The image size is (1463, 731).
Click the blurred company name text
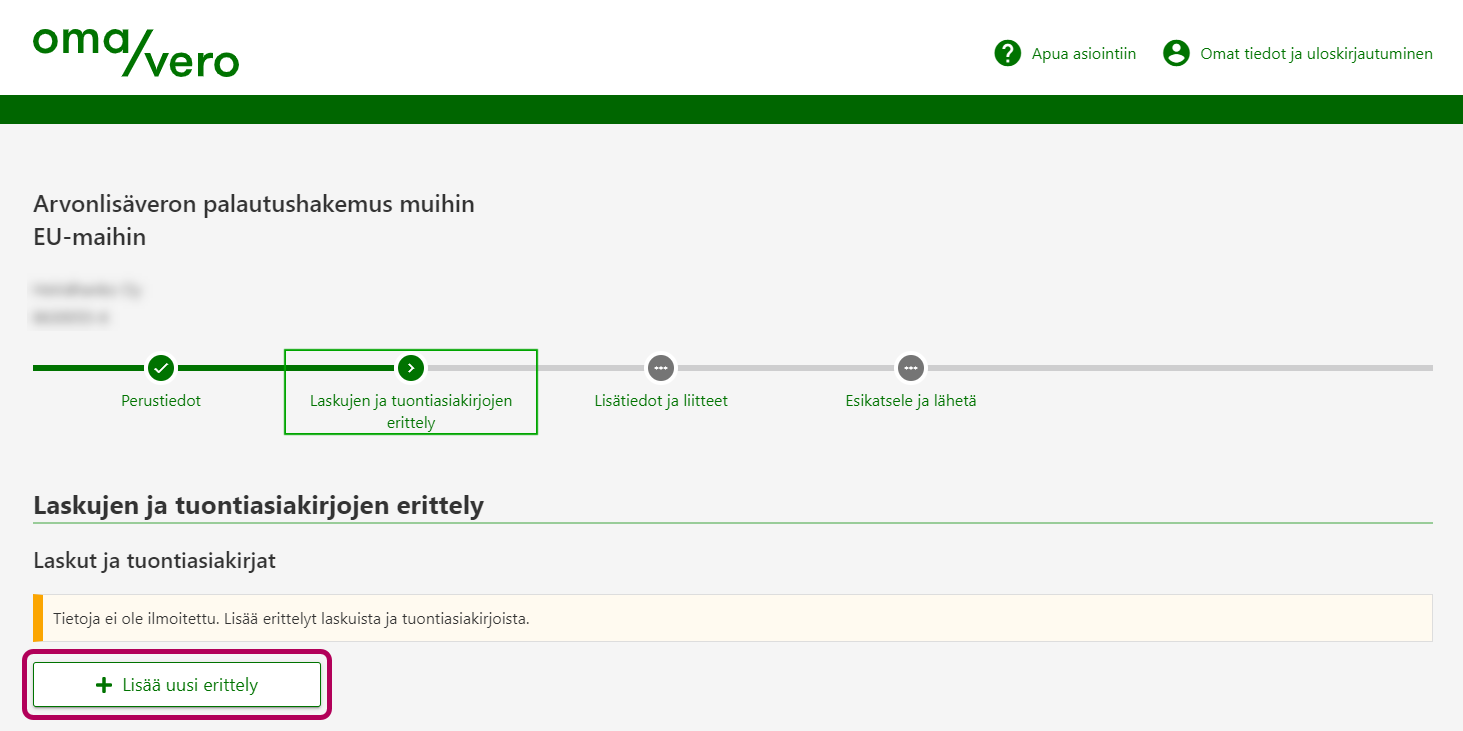pos(88,291)
